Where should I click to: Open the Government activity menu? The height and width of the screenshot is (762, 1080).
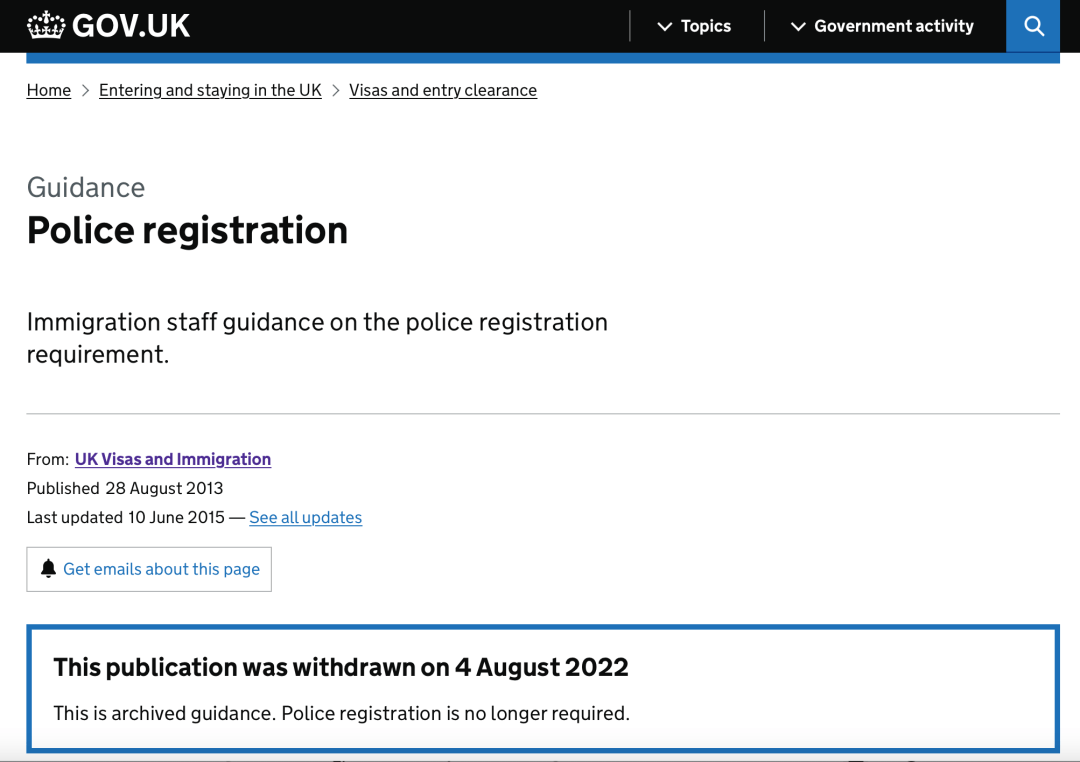tap(882, 26)
